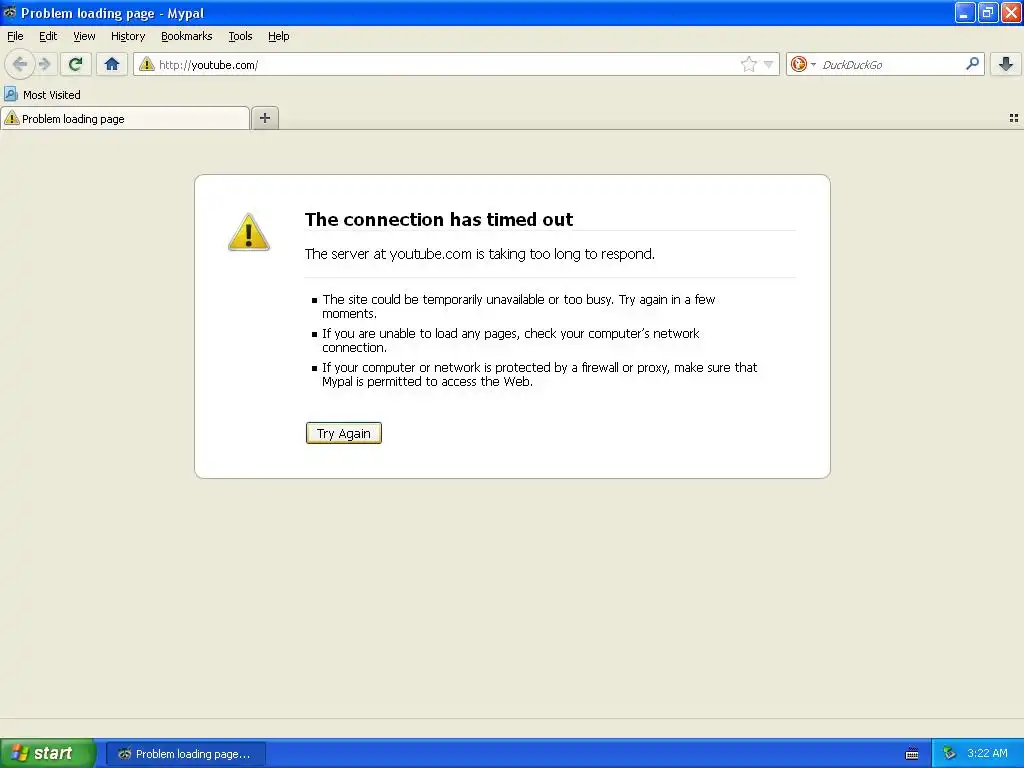Open the View menu
Viewport: 1024px width, 768px height.
(84, 36)
